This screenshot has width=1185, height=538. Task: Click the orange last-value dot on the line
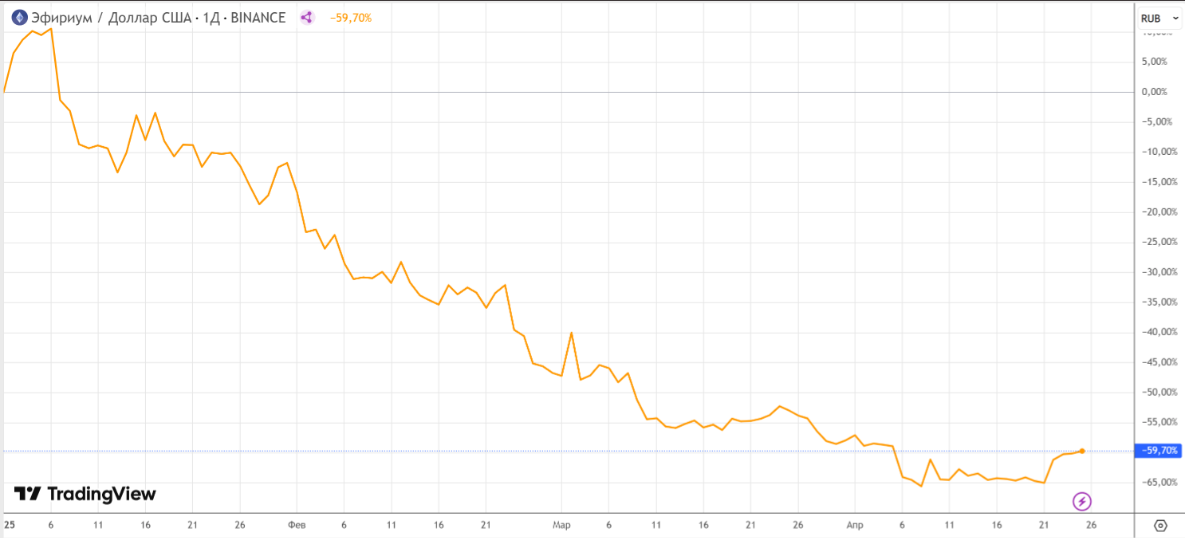(x=1082, y=451)
